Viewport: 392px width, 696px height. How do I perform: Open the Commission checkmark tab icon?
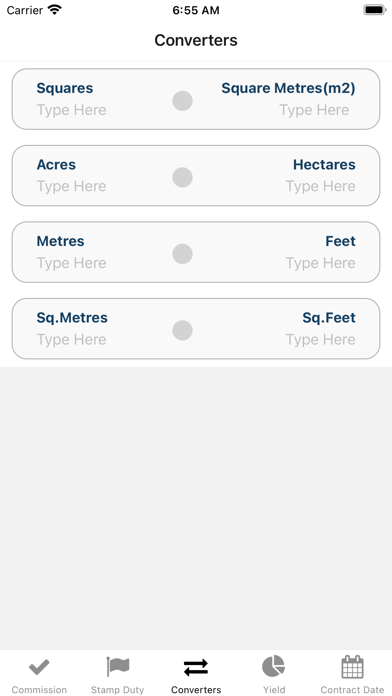coord(39,667)
